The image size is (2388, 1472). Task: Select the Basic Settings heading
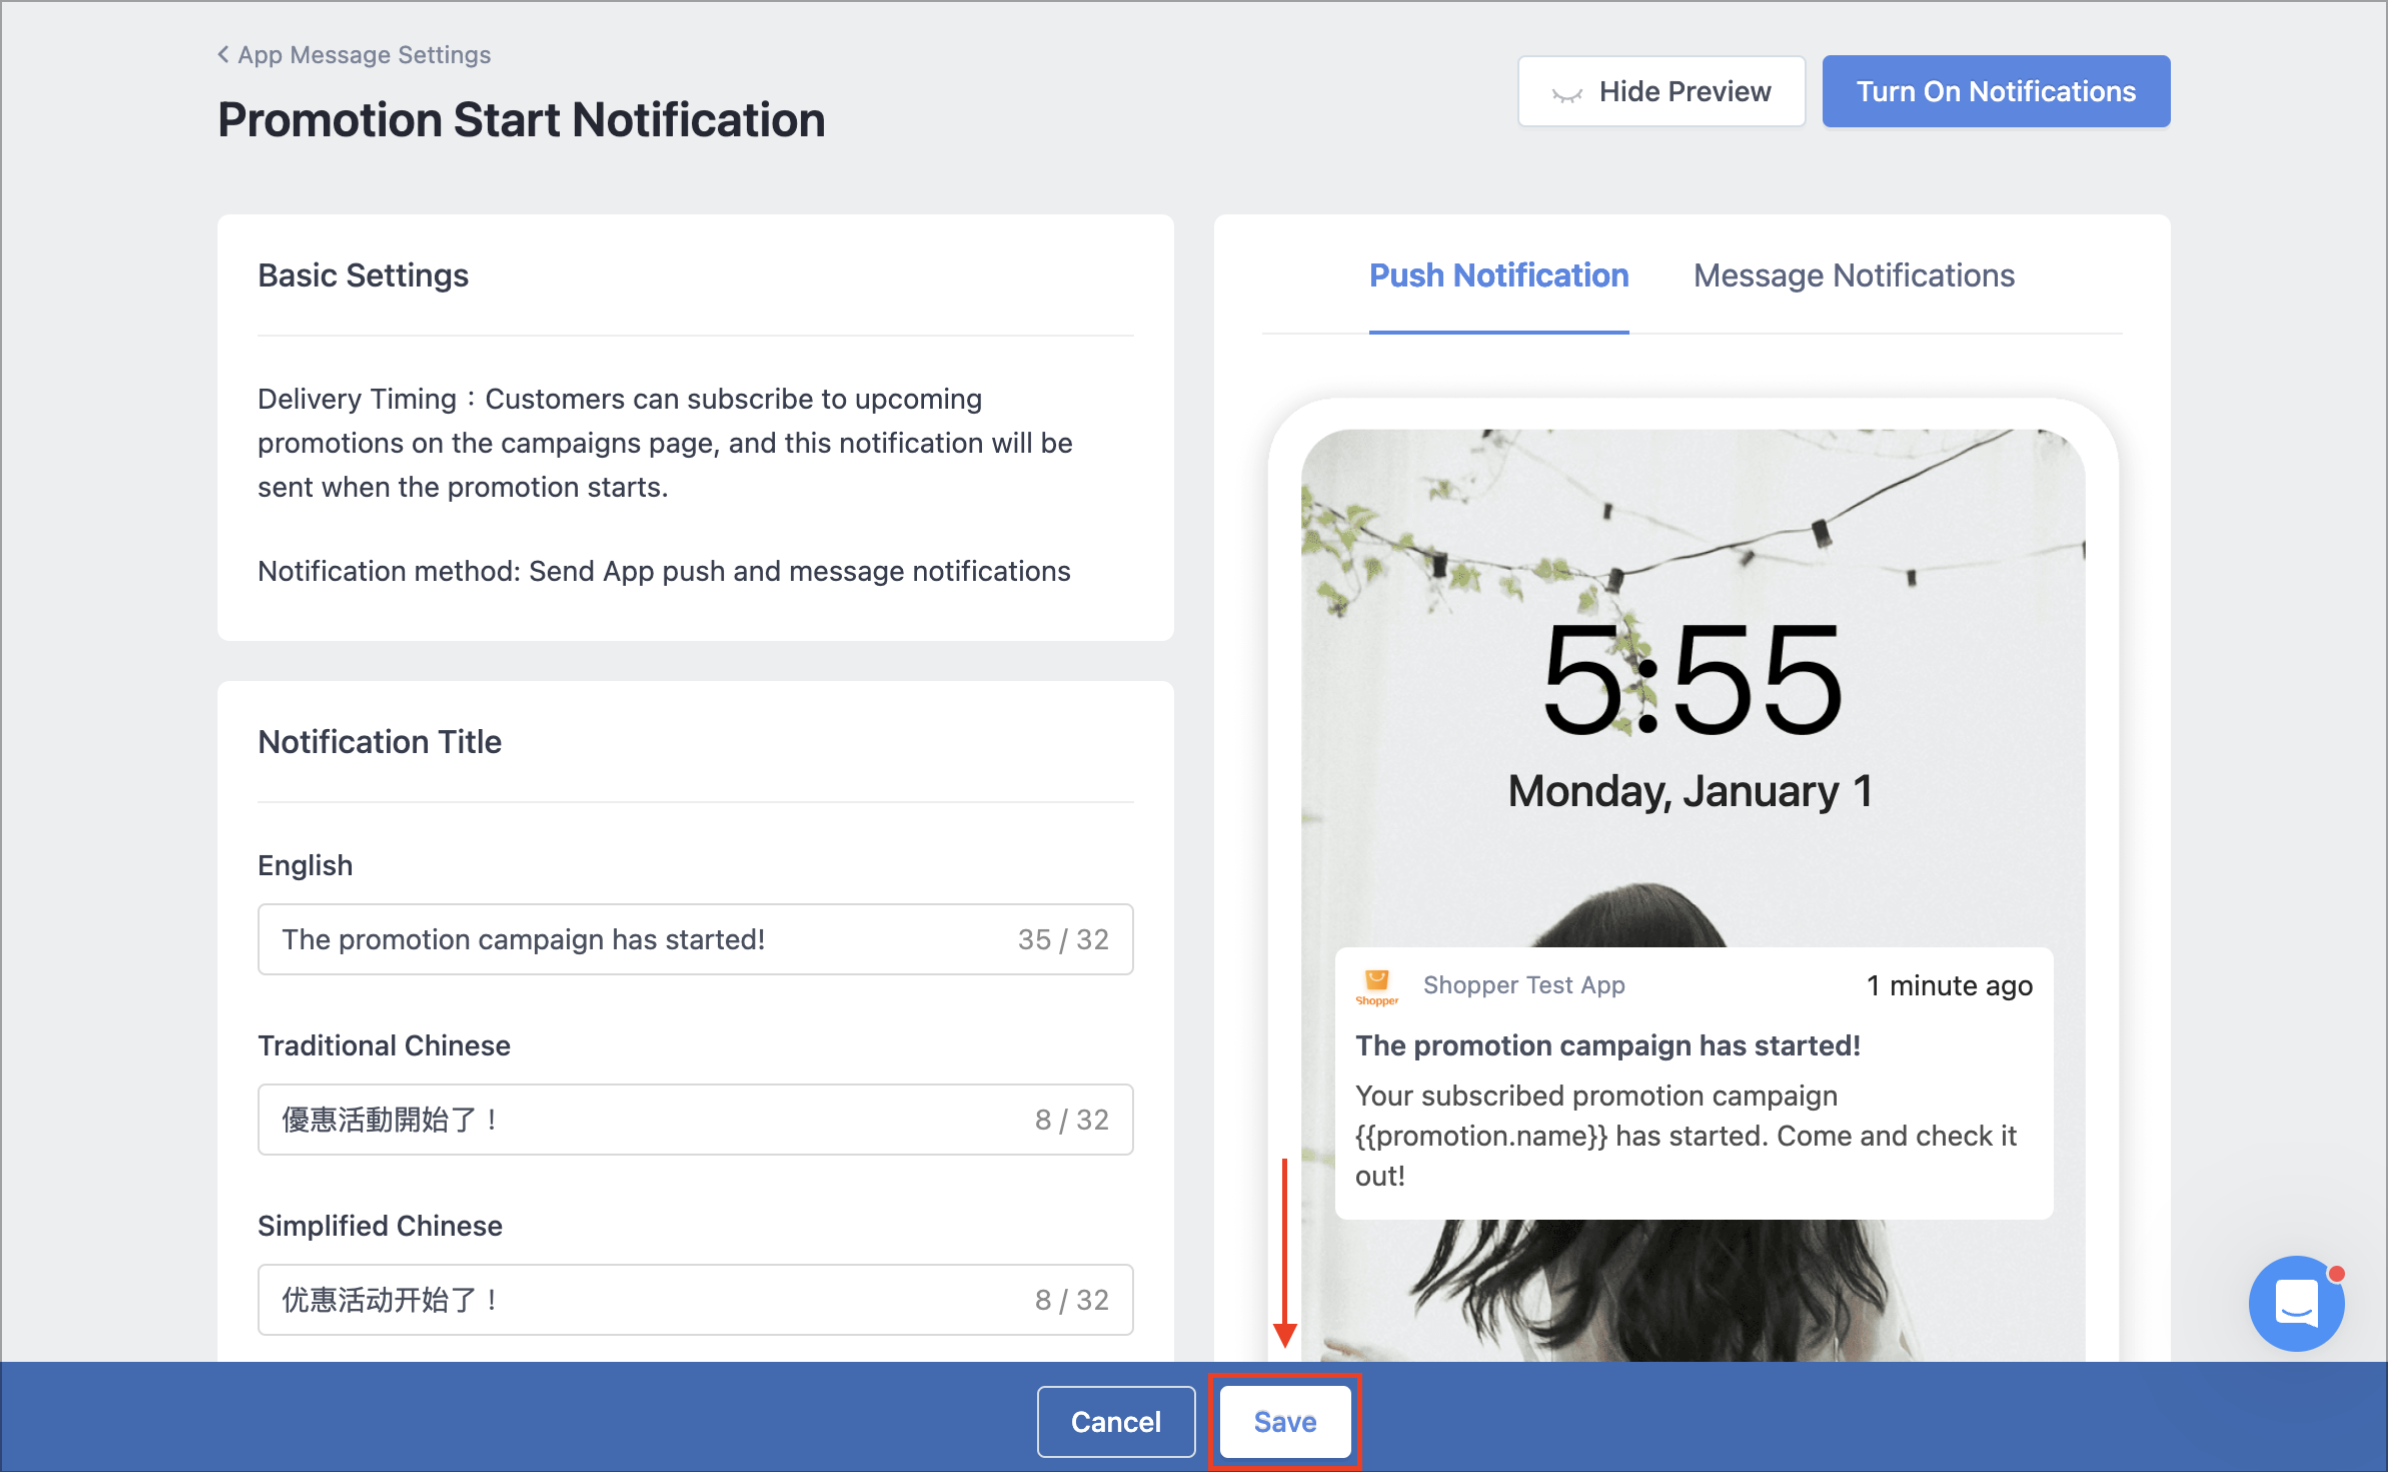[363, 275]
